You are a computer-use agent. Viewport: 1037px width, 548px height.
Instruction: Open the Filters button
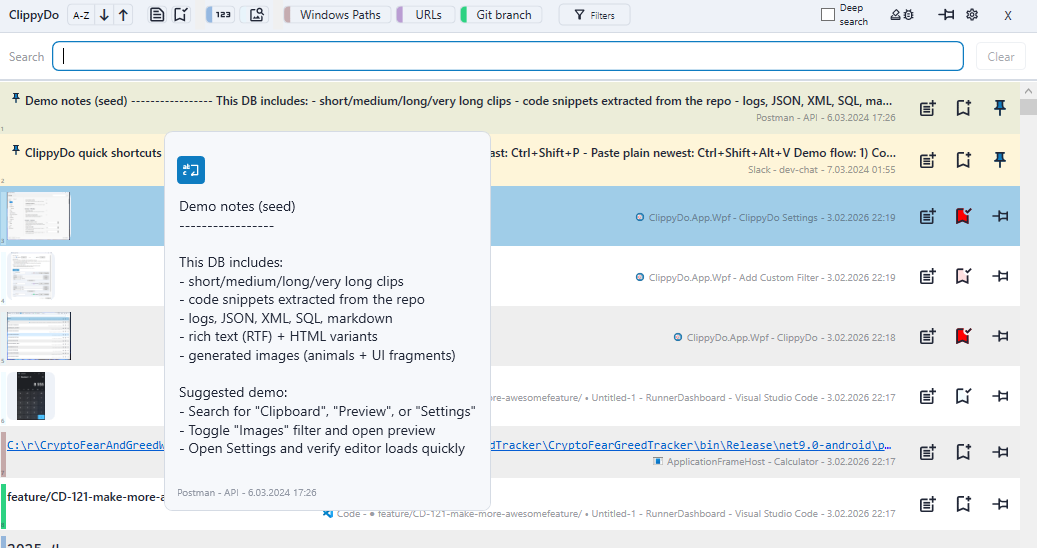(x=594, y=15)
